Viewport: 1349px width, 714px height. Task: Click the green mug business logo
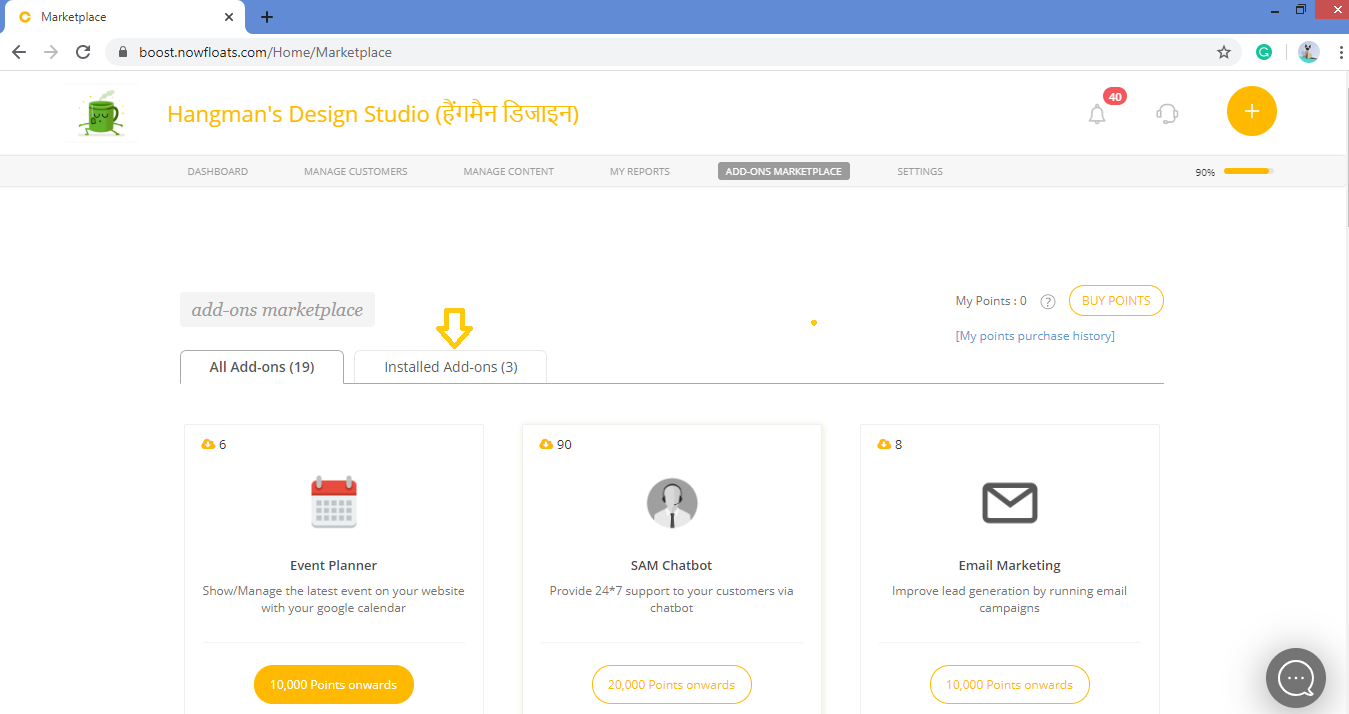pyautogui.click(x=101, y=112)
